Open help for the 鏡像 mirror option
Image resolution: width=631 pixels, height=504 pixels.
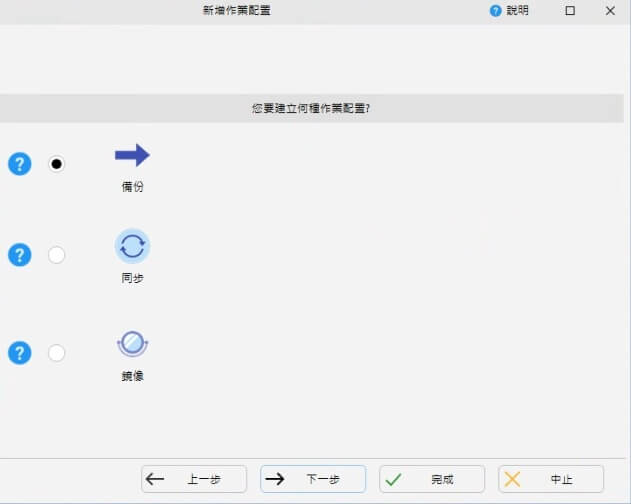(x=20, y=353)
